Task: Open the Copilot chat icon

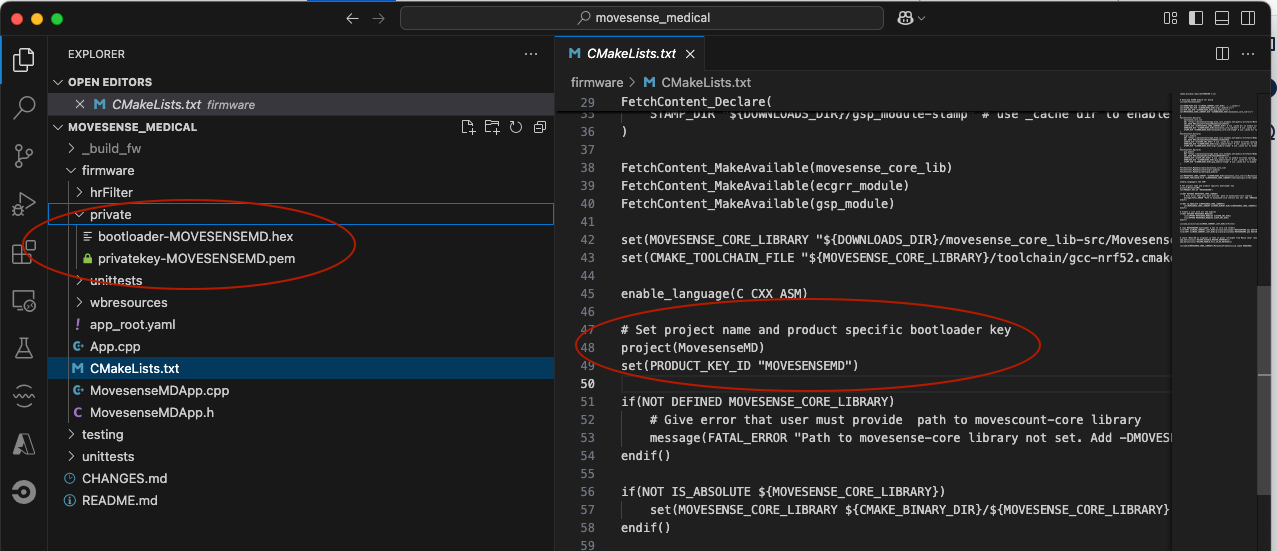Action: pyautogui.click(x=906, y=18)
